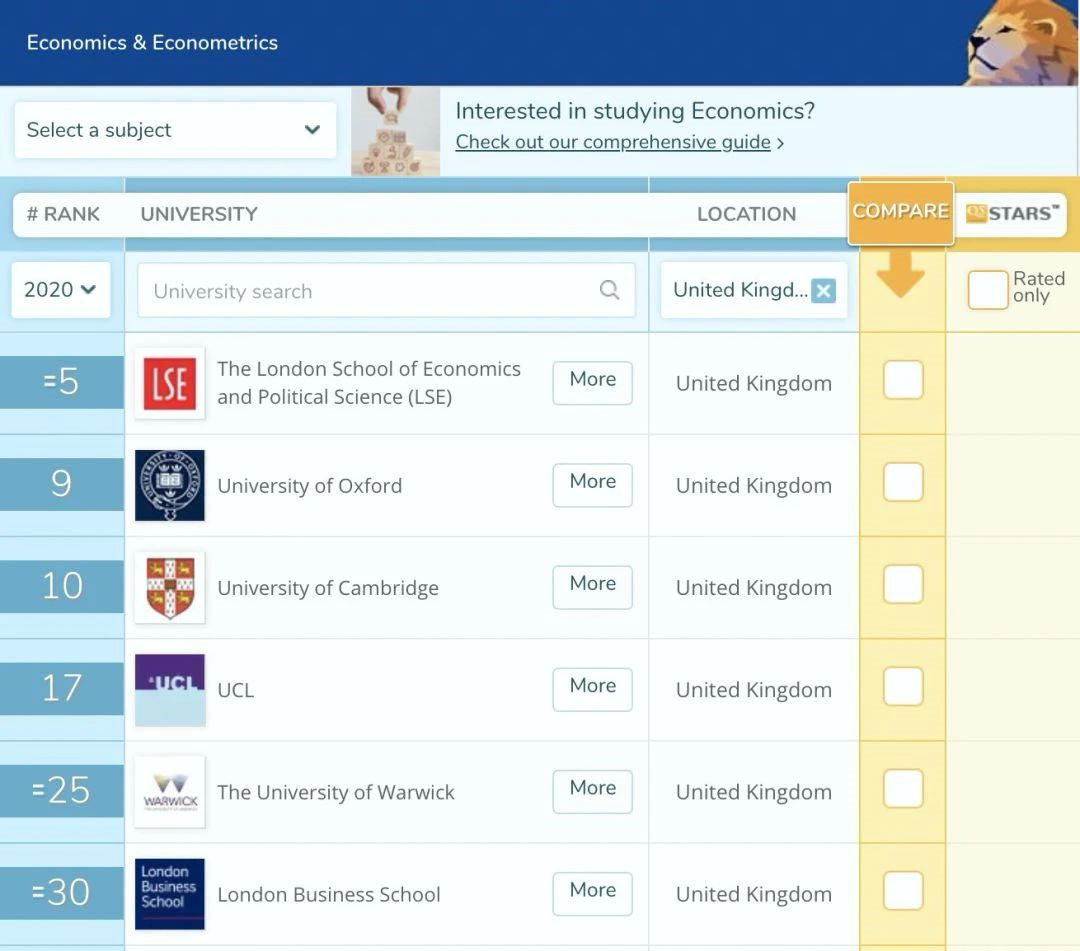Click the RANK column header
This screenshot has height=951, width=1080.
click(63, 213)
